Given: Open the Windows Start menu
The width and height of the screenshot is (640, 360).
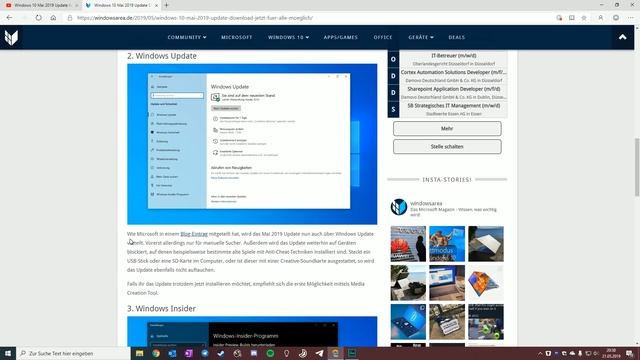Looking at the screenshot, I should pyautogui.click(x=8, y=353).
